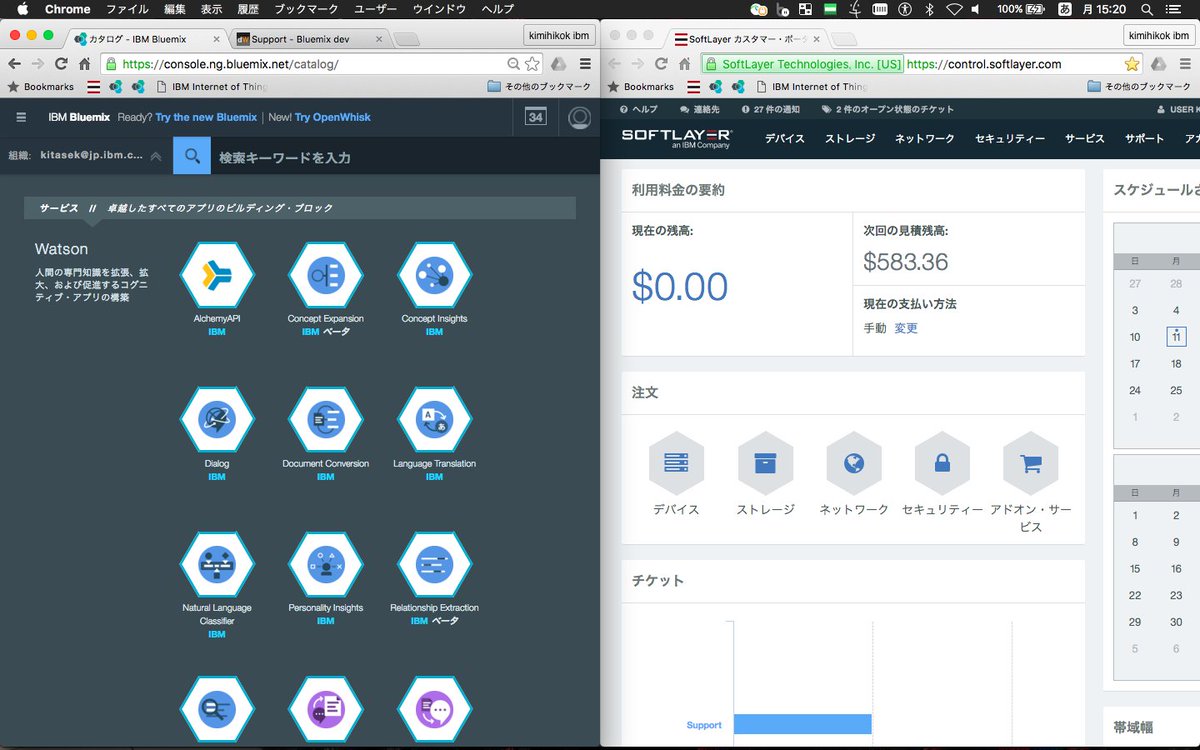Viewport: 1200px width, 750px height.
Task: Open the デバイス menu in SoftLayer navigation
Action: 785,139
